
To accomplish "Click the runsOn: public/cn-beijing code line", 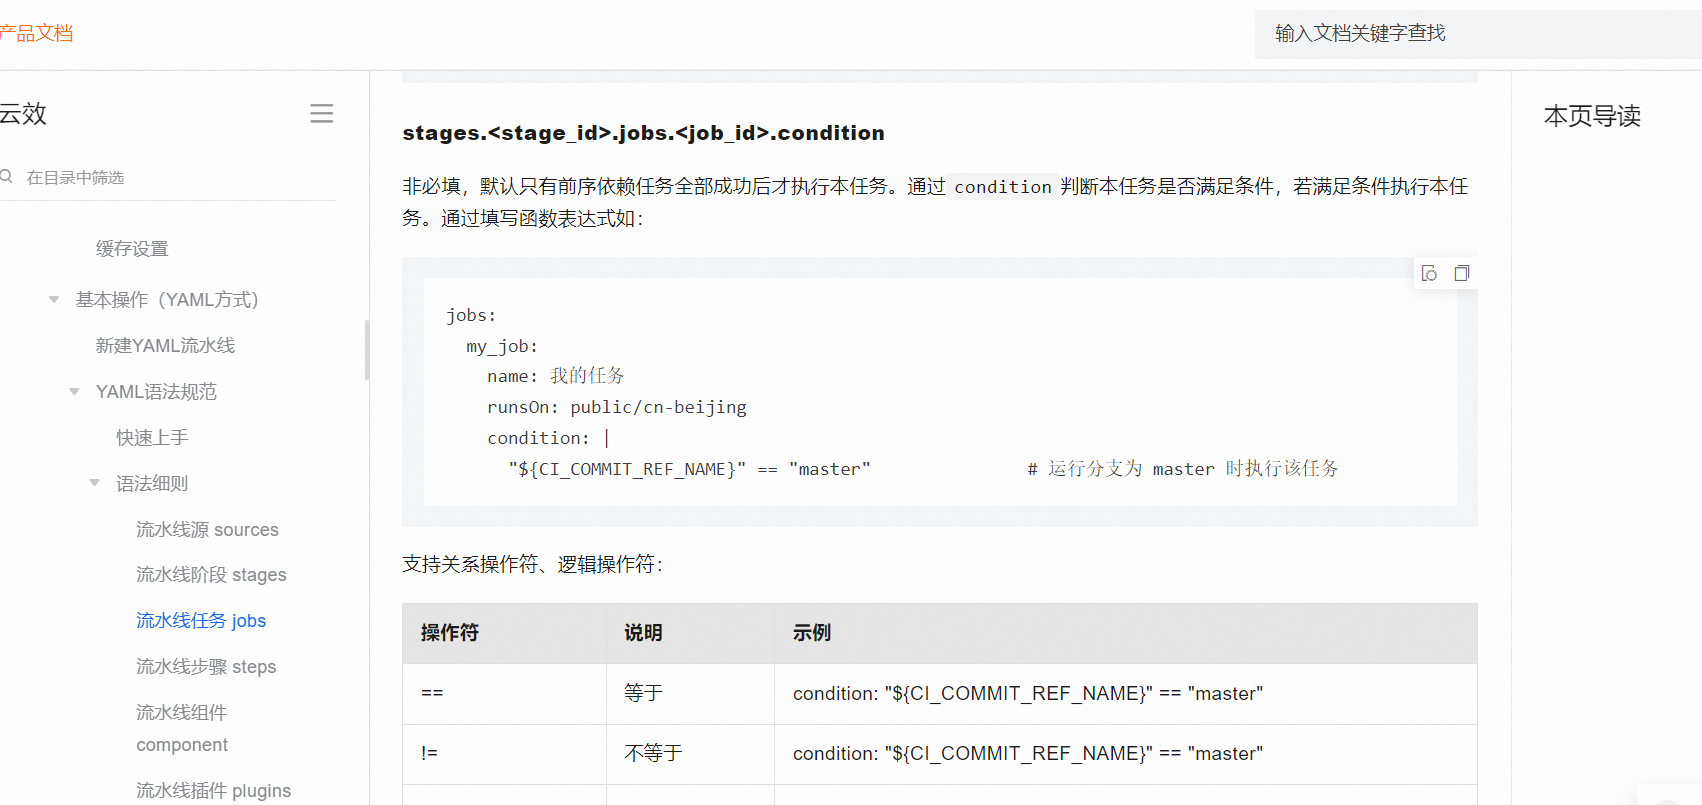I will coord(617,407).
